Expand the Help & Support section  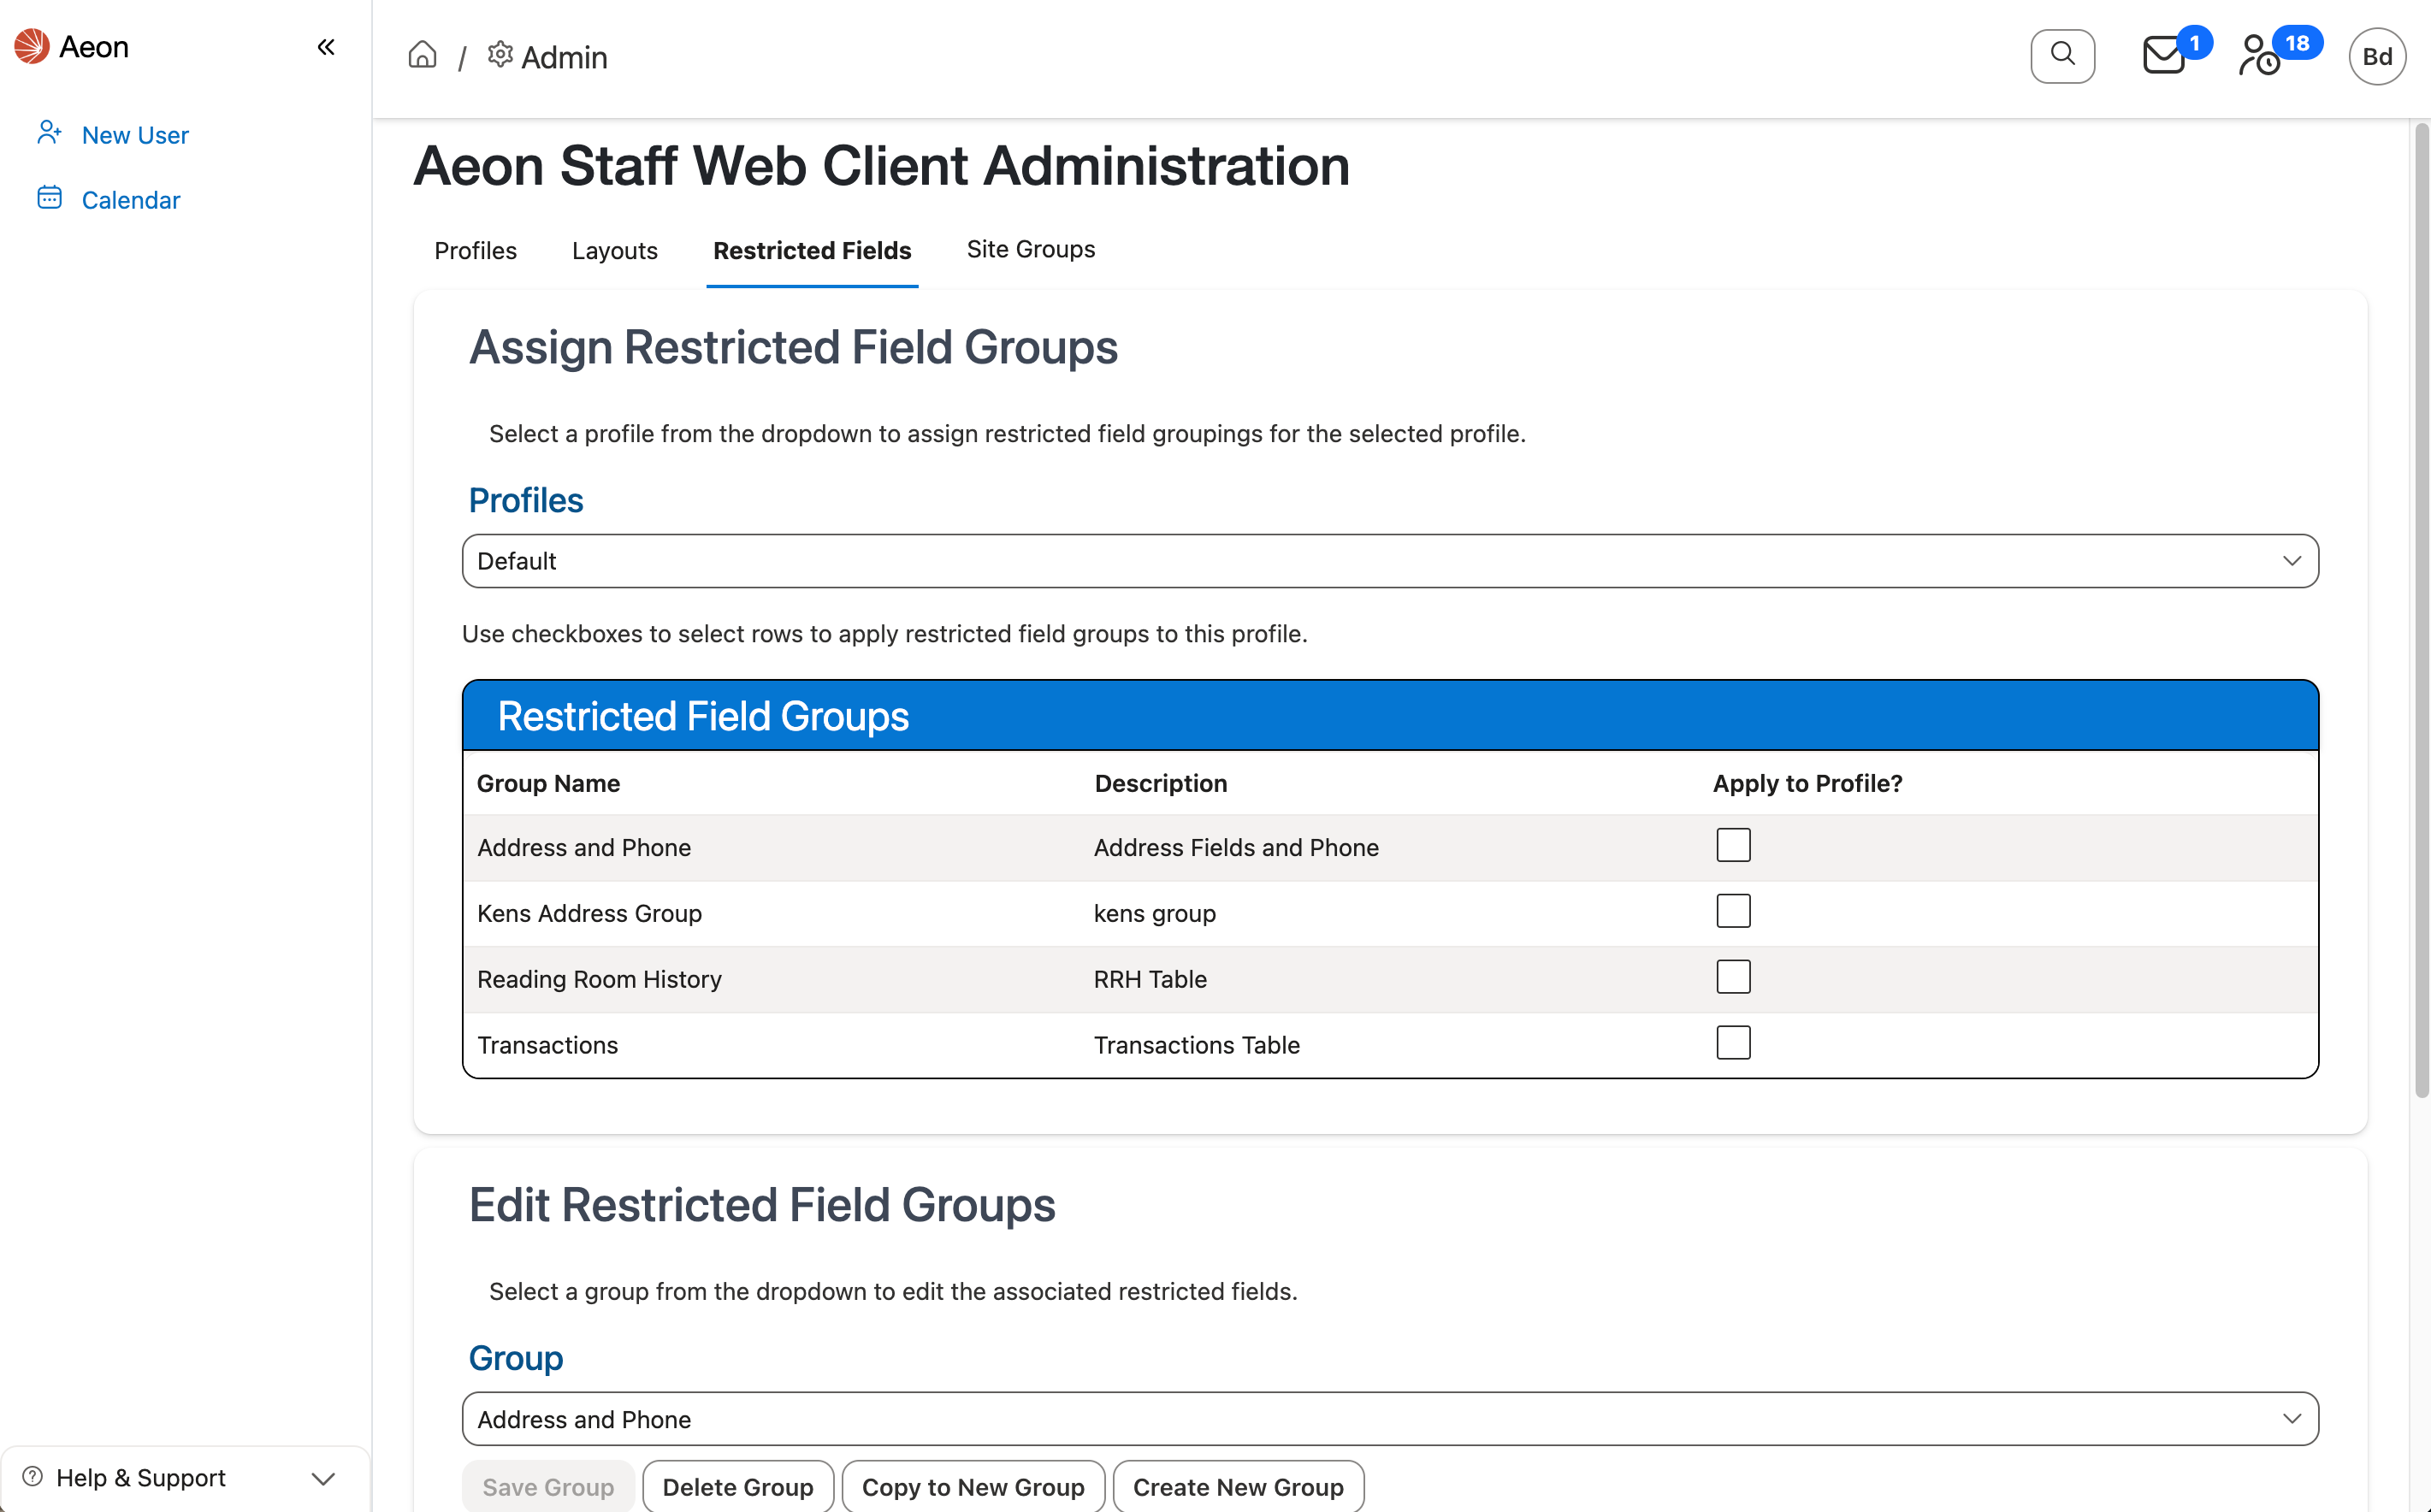[x=322, y=1478]
